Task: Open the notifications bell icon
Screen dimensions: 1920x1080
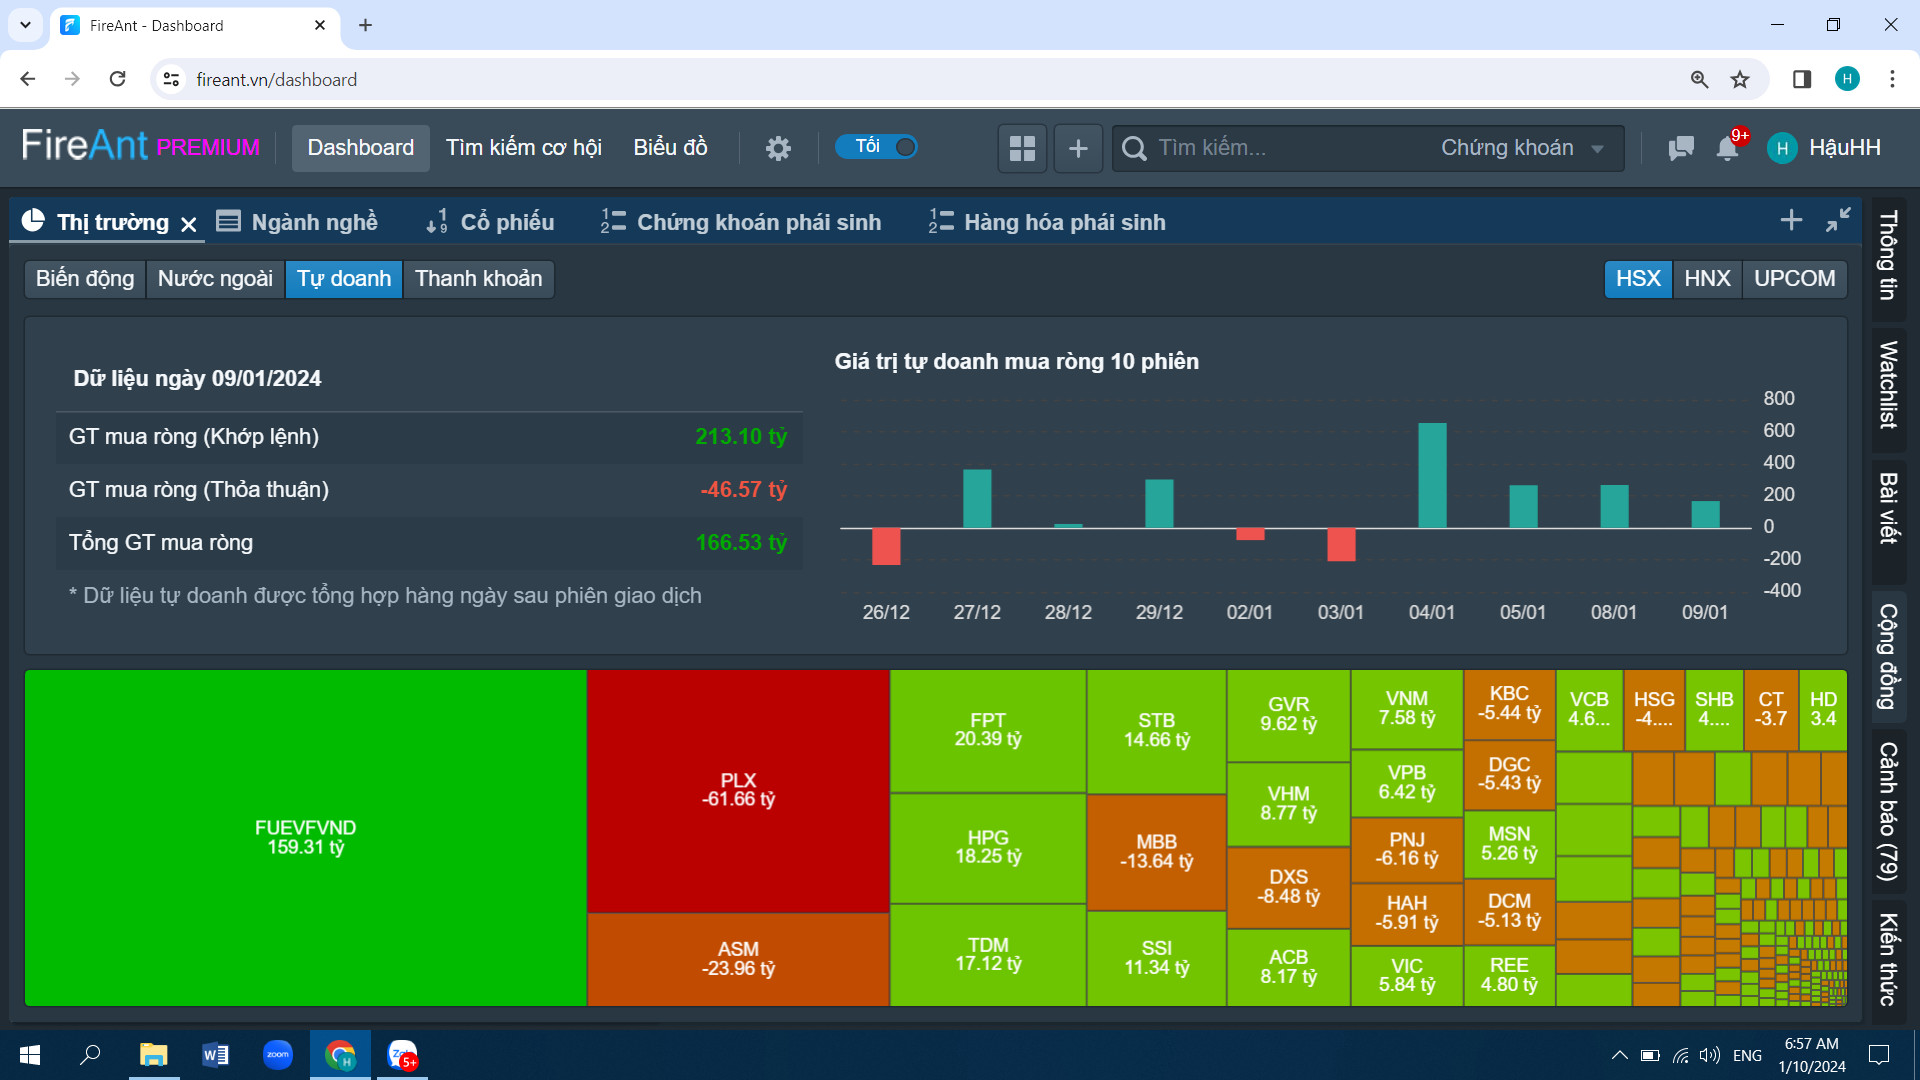Action: click(x=1727, y=148)
